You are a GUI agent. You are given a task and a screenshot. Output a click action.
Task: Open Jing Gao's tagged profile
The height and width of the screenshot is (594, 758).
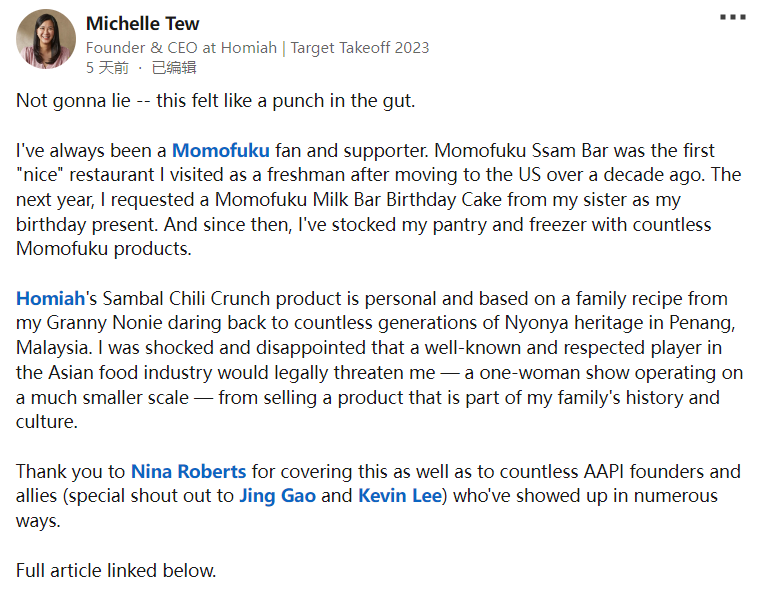pyautogui.click(x=277, y=496)
